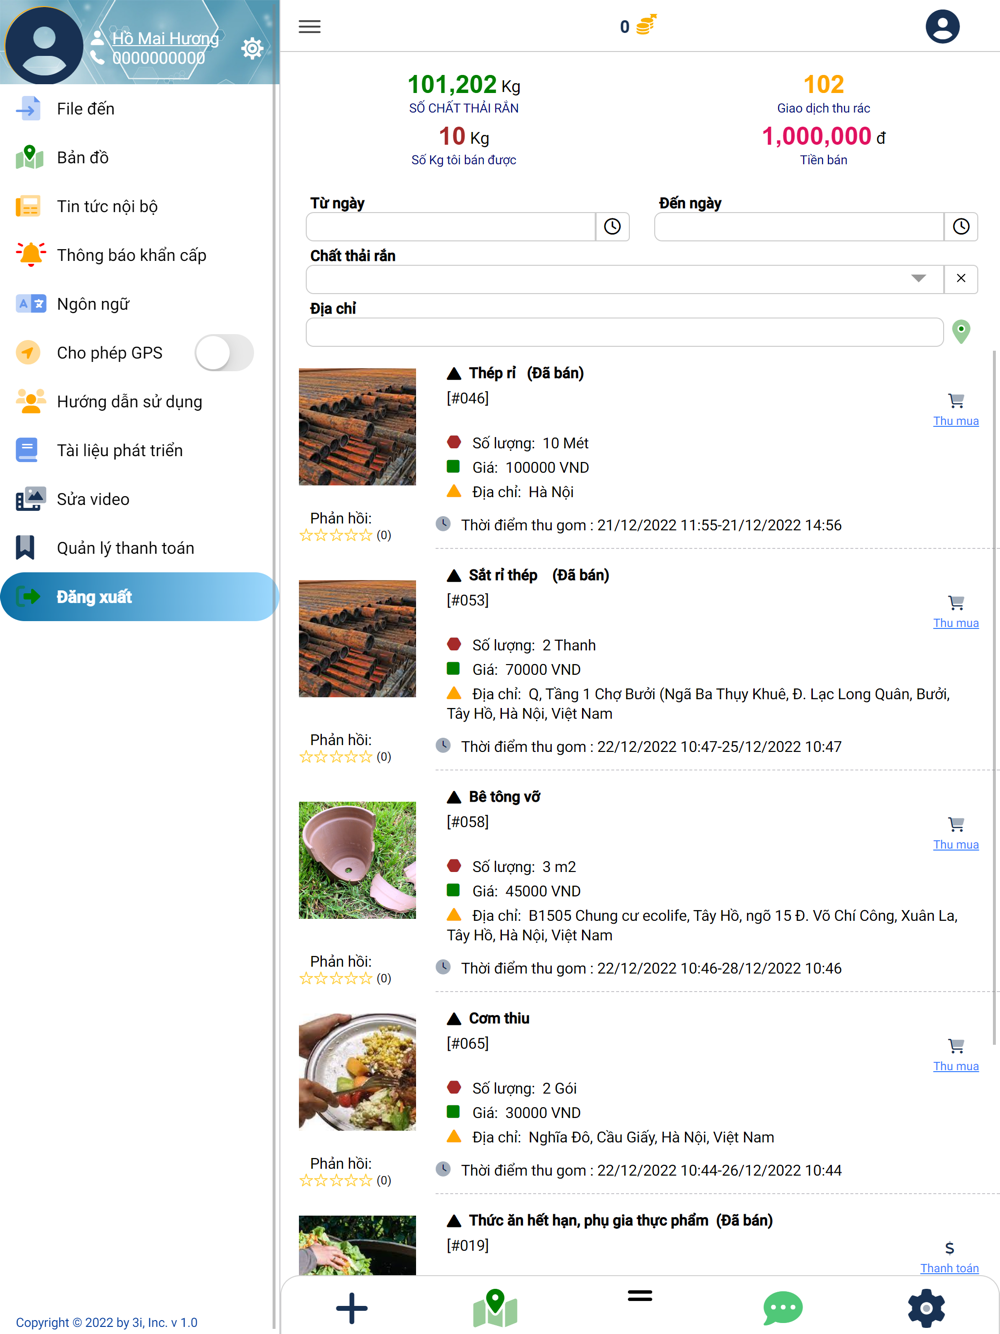Image resolution: width=1000 pixels, height=1334 pixels.
Task: Click the Bê tông vỡ title
Action: [x=504, y=797]
